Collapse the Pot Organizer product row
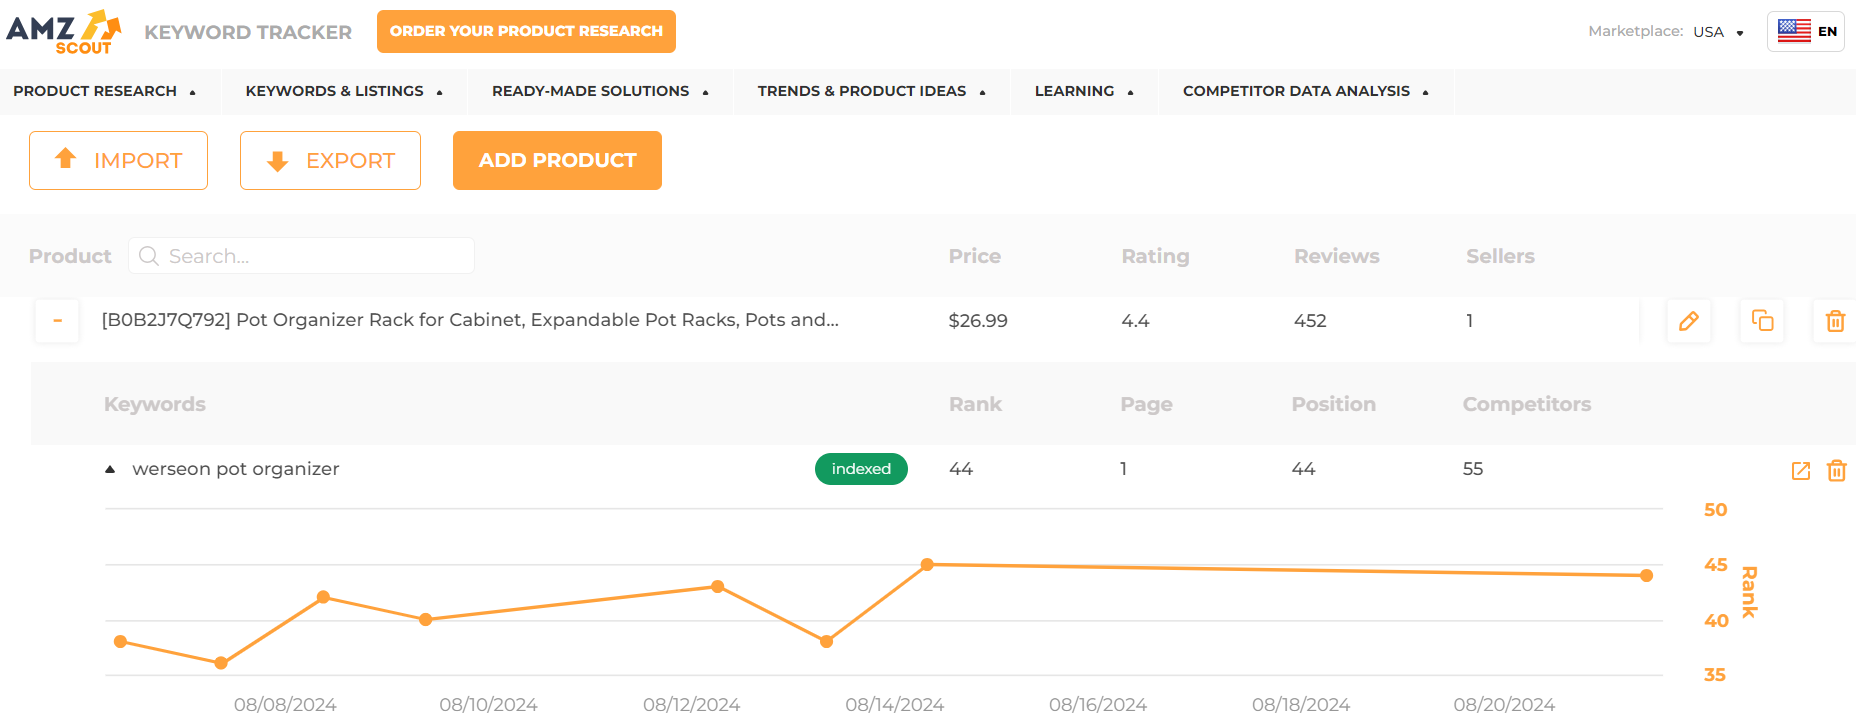Image resolution: width=1856 pixels, height=728 pixels. click(x=57, y=321)
